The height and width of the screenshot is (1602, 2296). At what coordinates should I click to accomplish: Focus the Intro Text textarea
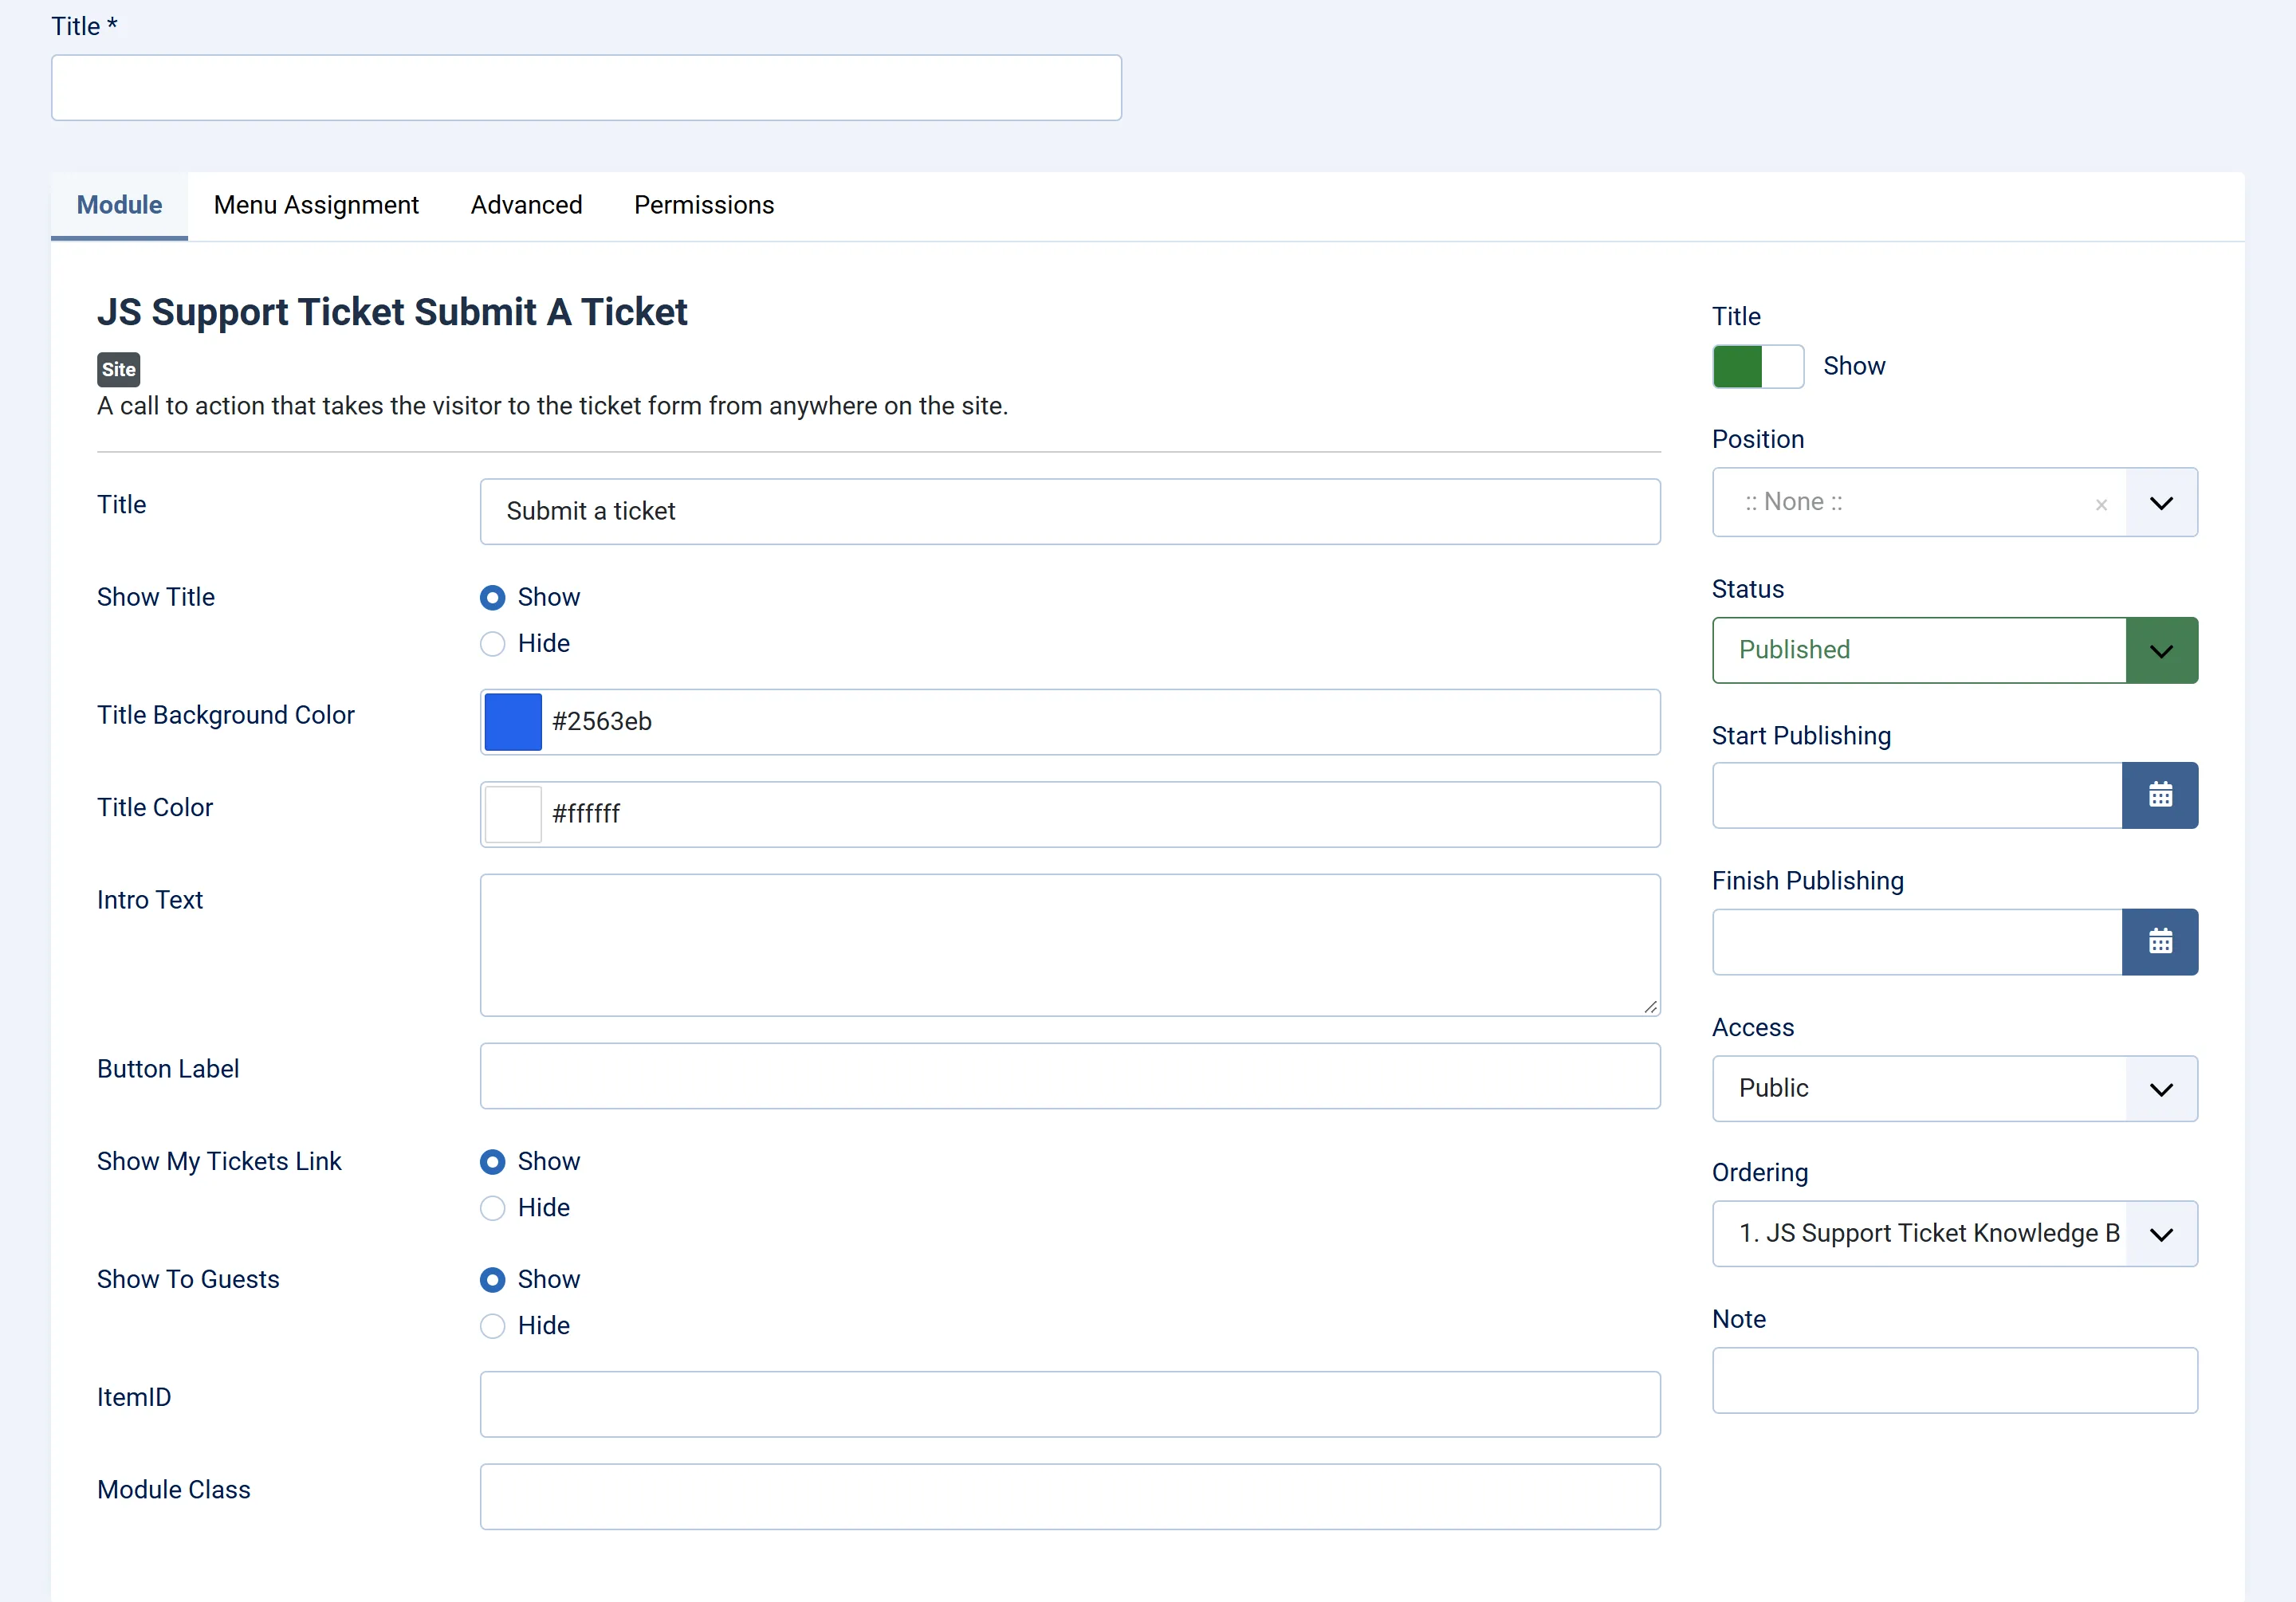pos(1070,945)
